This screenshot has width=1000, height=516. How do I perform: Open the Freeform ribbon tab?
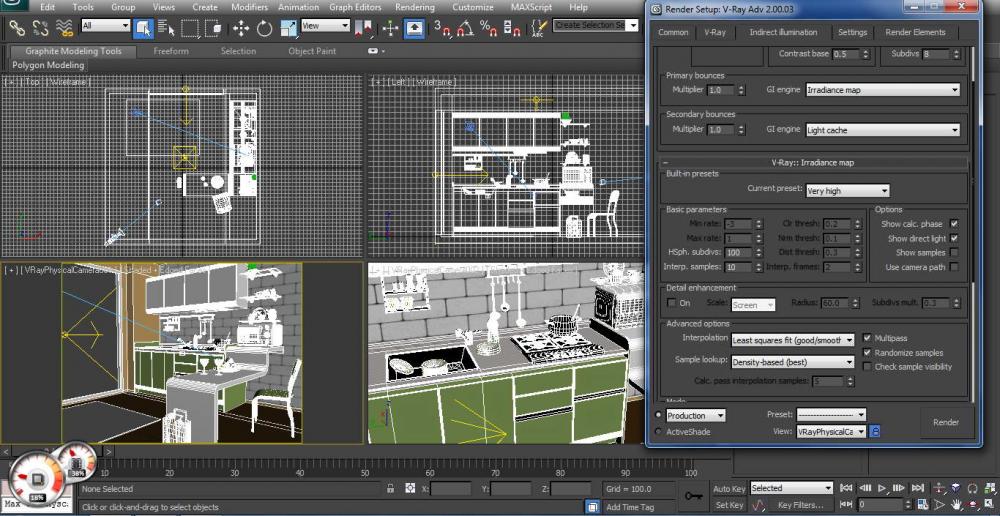click(171, 51)
